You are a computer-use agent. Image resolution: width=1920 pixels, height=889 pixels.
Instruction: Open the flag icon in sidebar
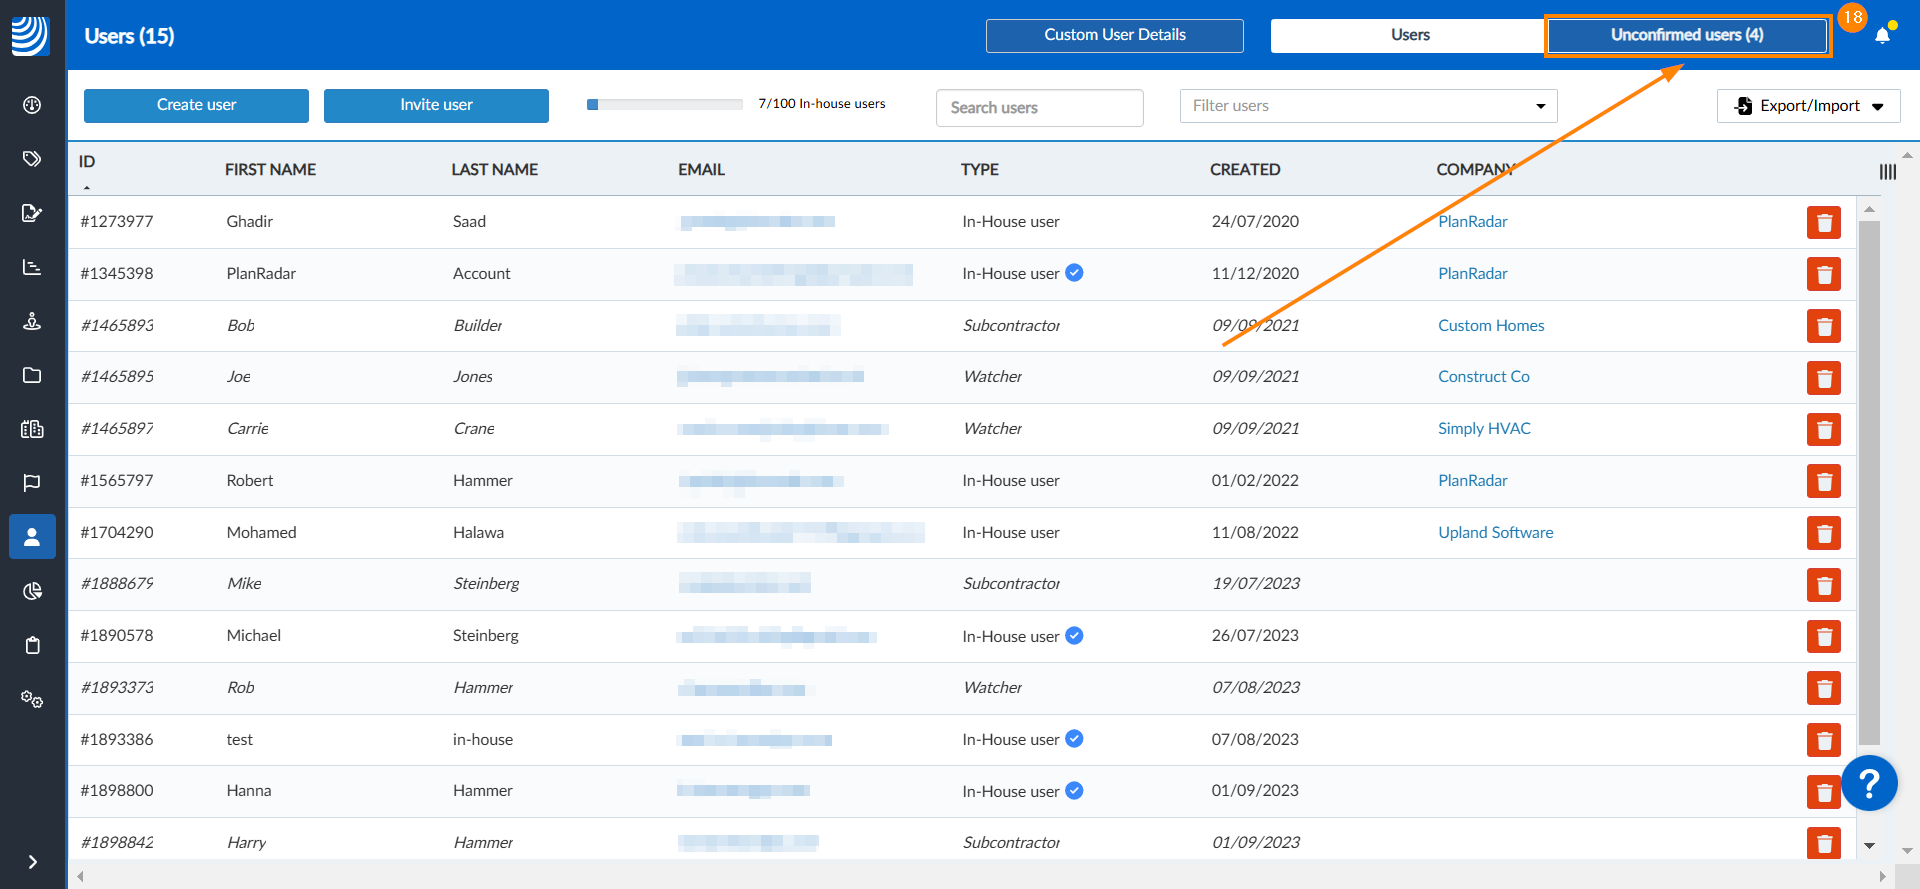click(x=32, y=483)
